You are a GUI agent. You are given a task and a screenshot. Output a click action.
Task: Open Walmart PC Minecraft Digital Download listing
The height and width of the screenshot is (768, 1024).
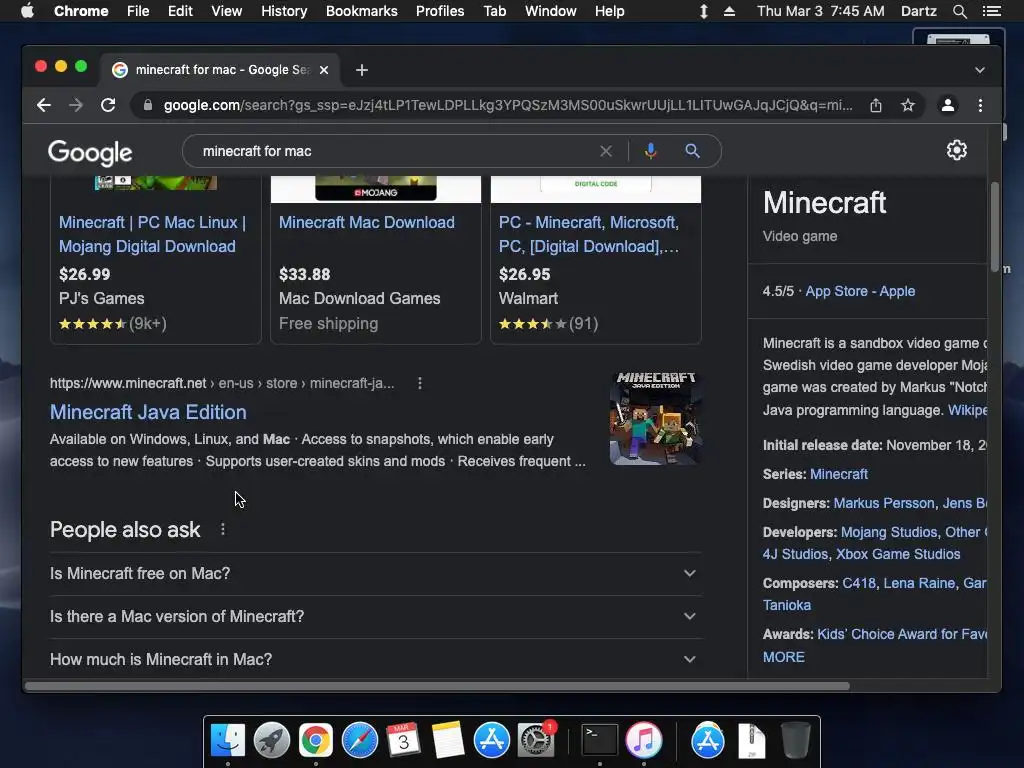point(588,234)
